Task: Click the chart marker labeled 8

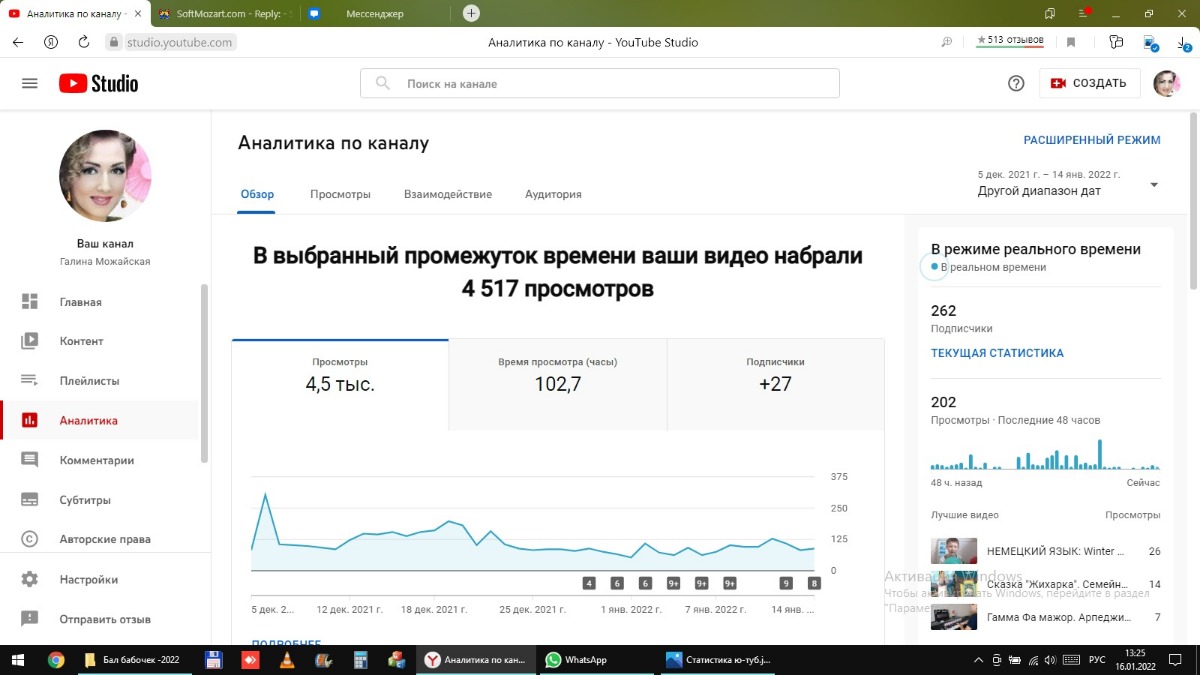Action: pos(814,583)
